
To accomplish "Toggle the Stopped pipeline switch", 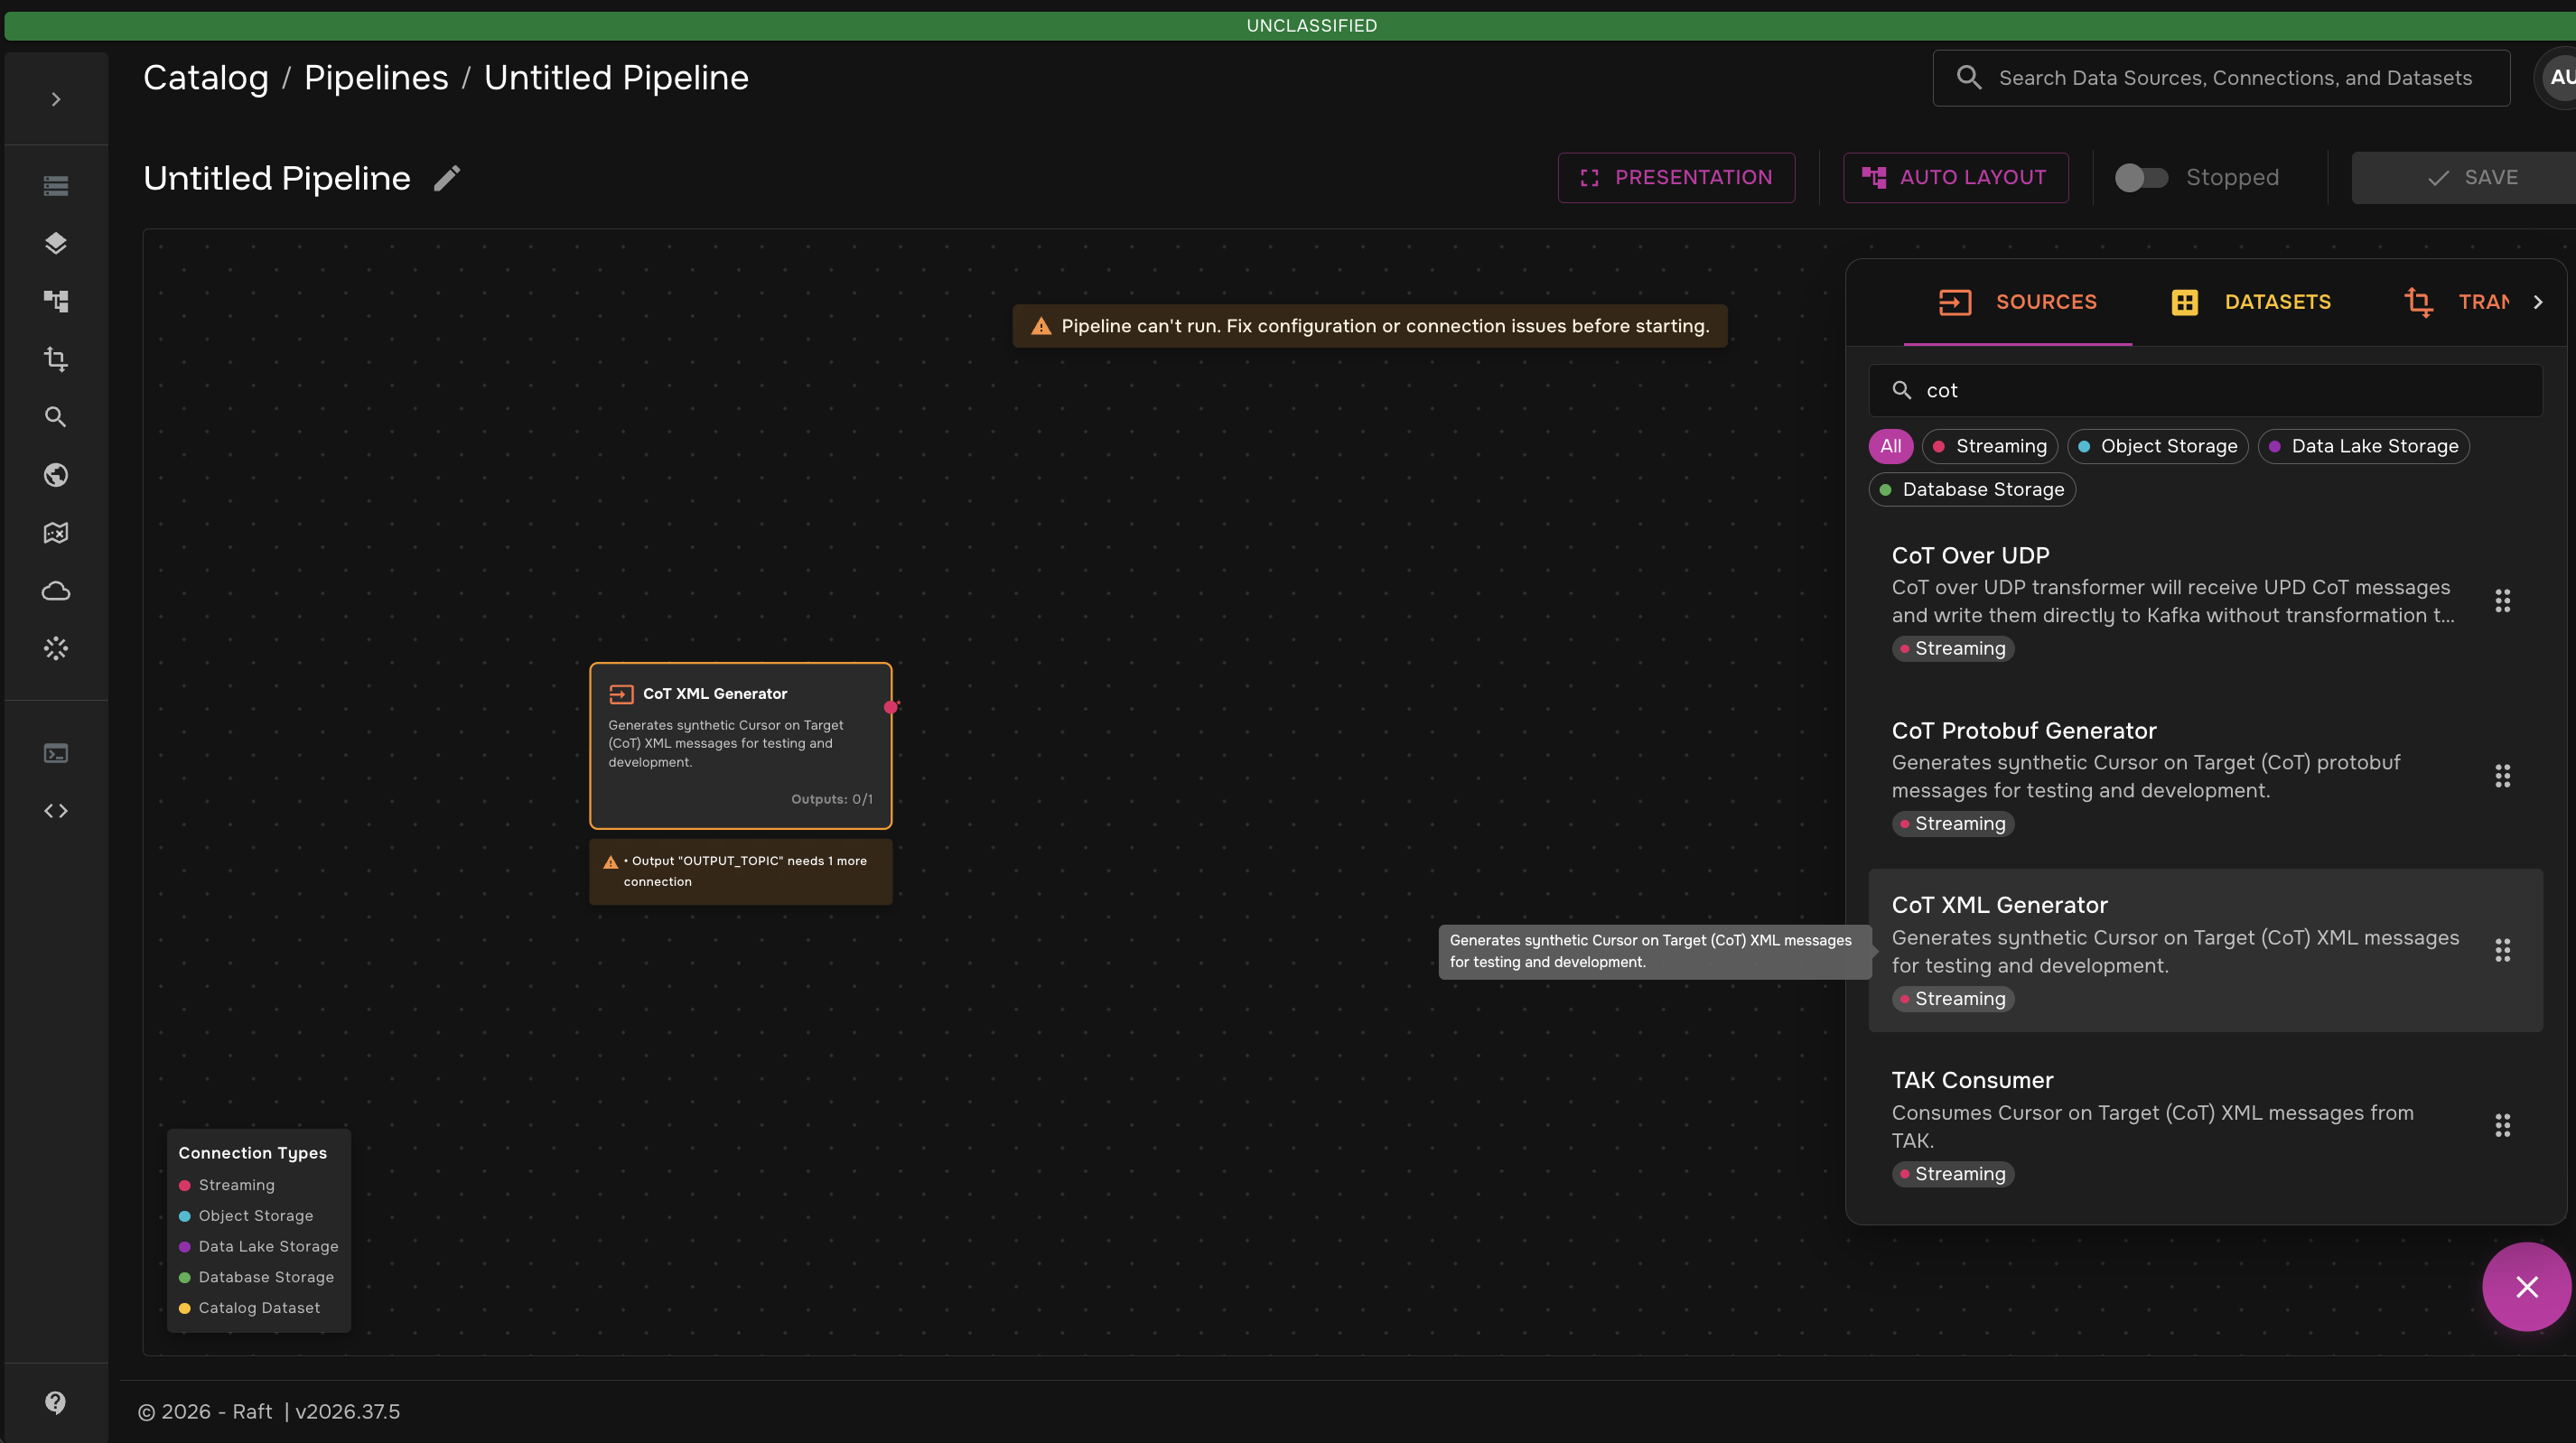I will (2141, 178).
